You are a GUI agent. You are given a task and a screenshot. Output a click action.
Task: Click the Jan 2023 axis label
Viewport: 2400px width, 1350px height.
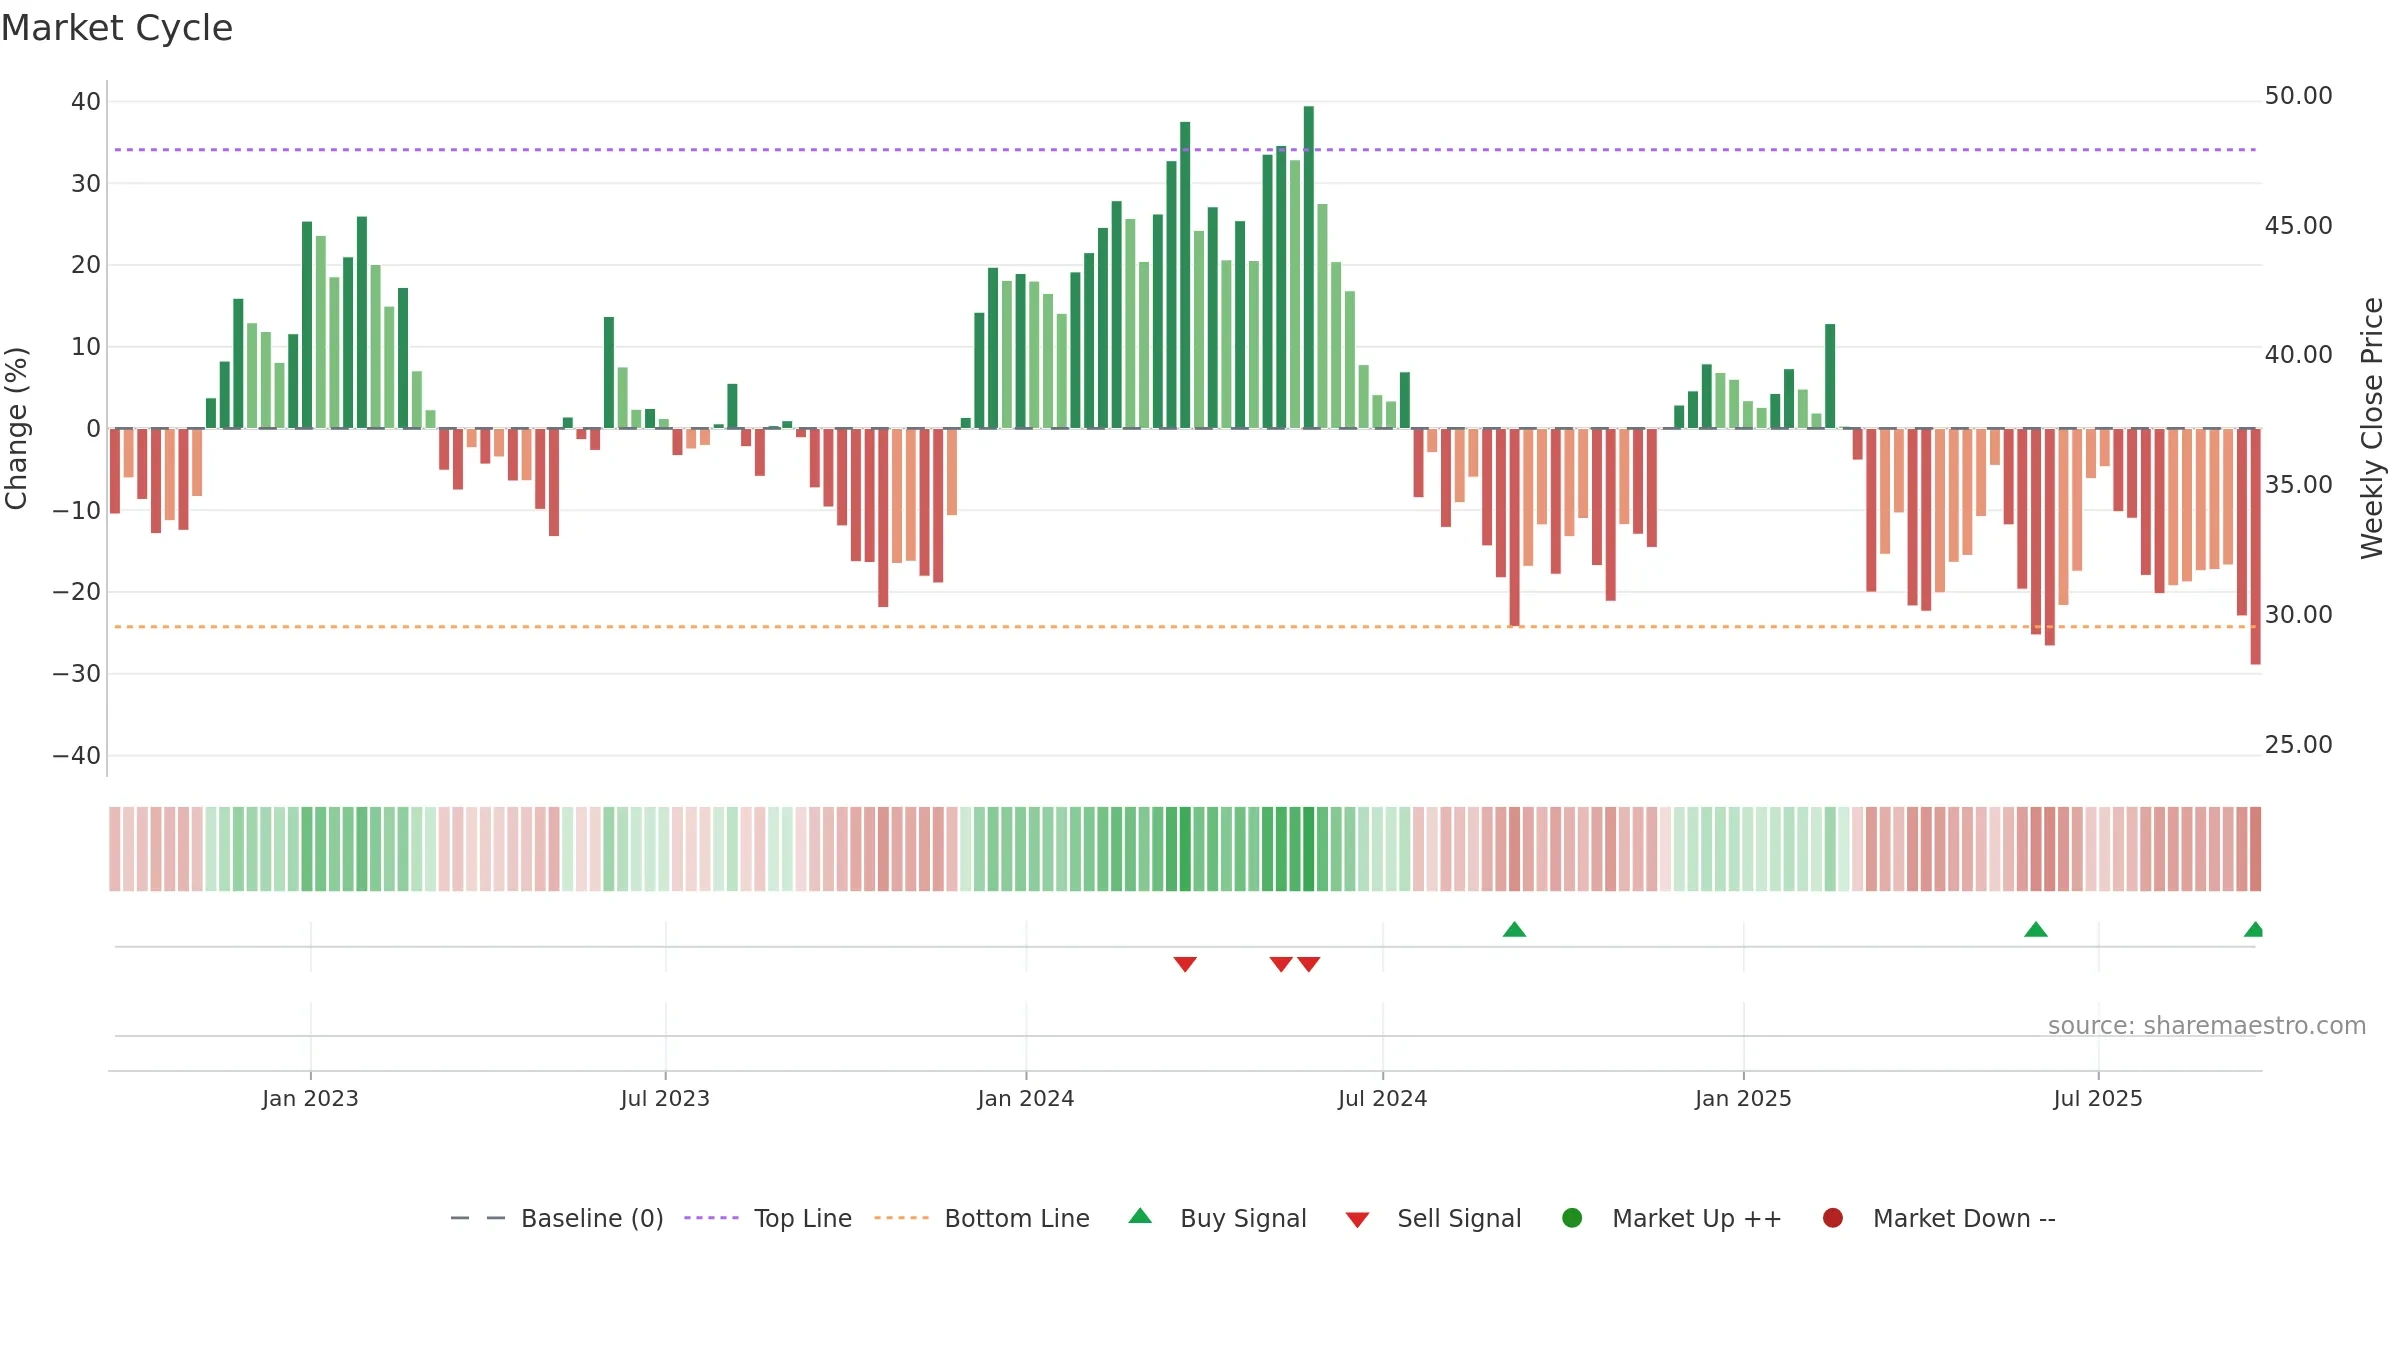tap(310, 1098)
